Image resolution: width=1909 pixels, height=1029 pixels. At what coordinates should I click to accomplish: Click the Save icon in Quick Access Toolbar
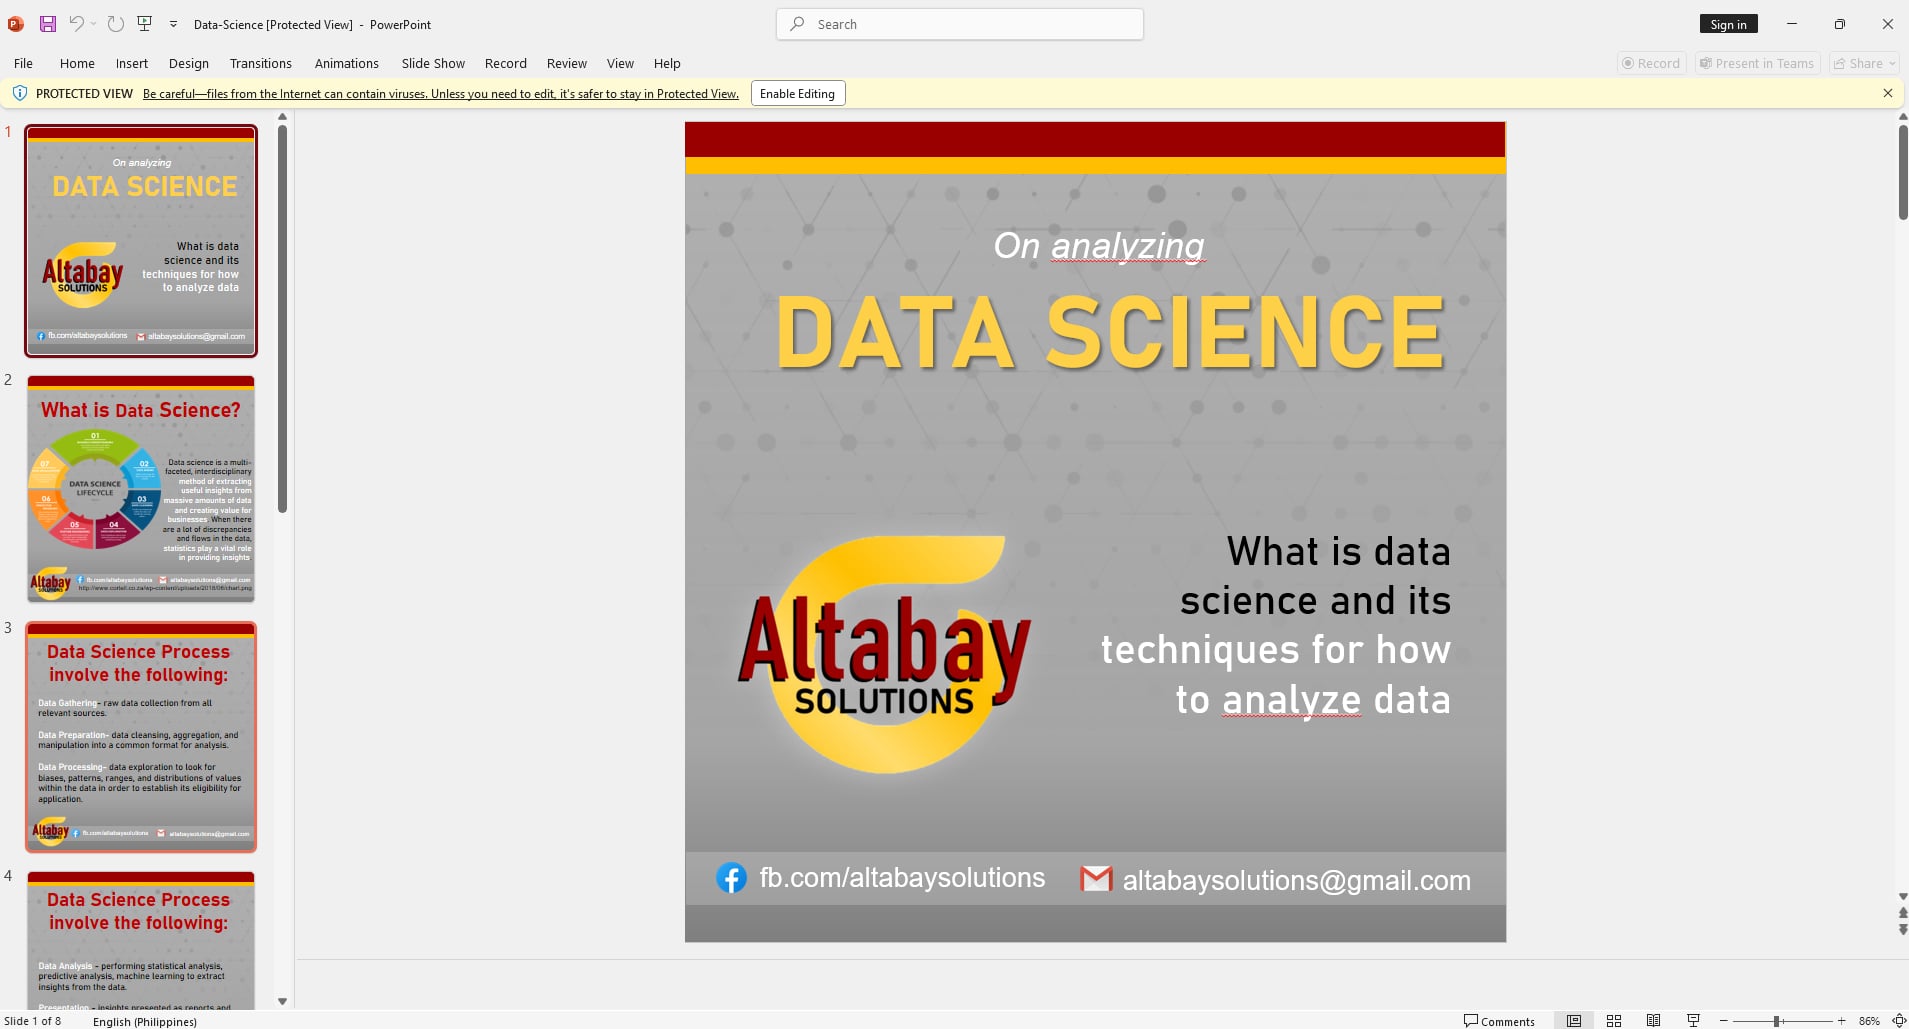coord(47,24)
